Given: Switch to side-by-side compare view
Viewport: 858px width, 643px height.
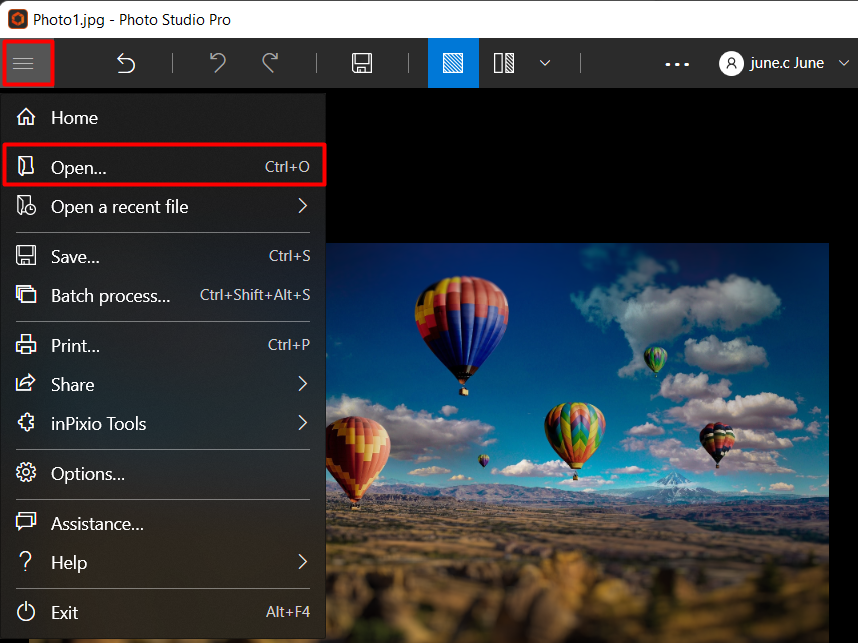Looking at the screenshot, I should point(504,63).
